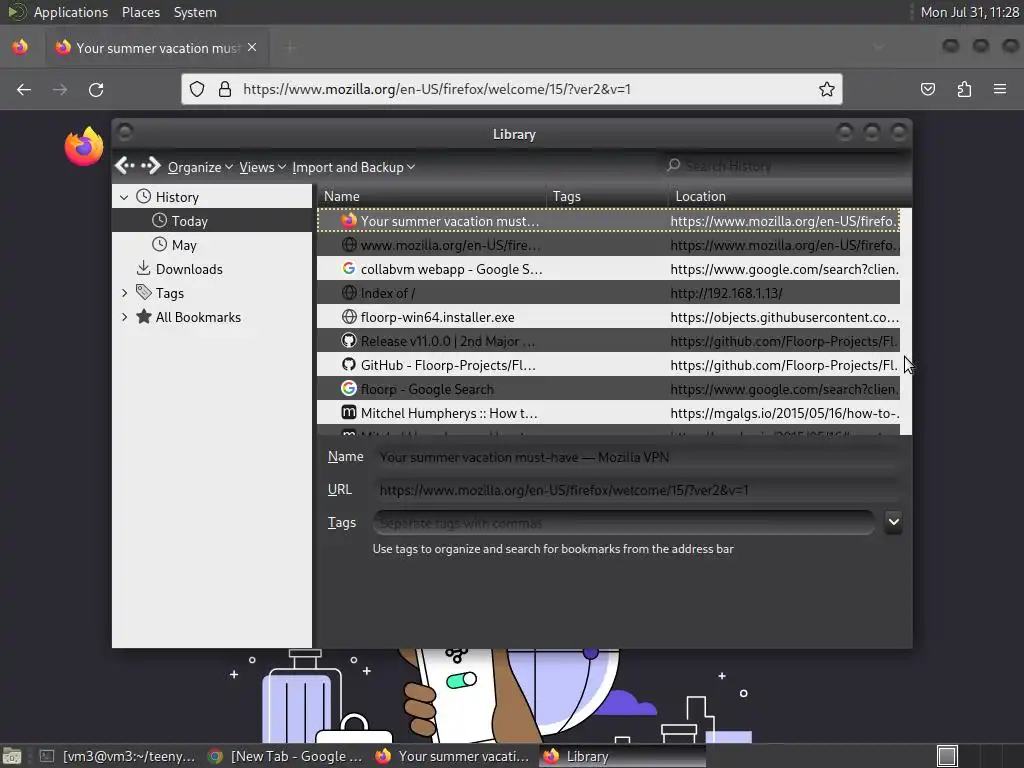Viewport: 1024px width, 768px height.
Task: Click Library Go Back arrow
Action: 125,167
